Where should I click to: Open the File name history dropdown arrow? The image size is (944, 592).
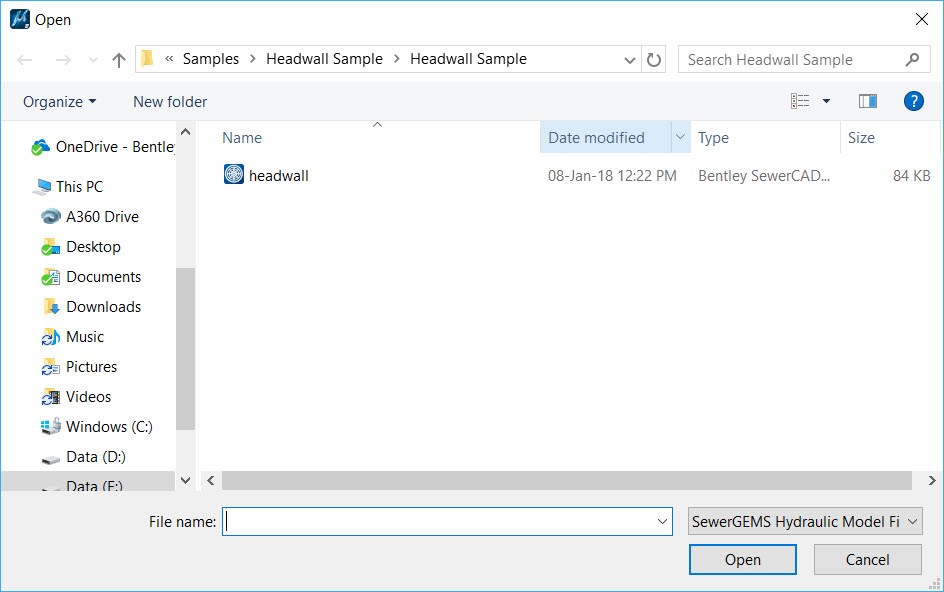tap(663, 522)
